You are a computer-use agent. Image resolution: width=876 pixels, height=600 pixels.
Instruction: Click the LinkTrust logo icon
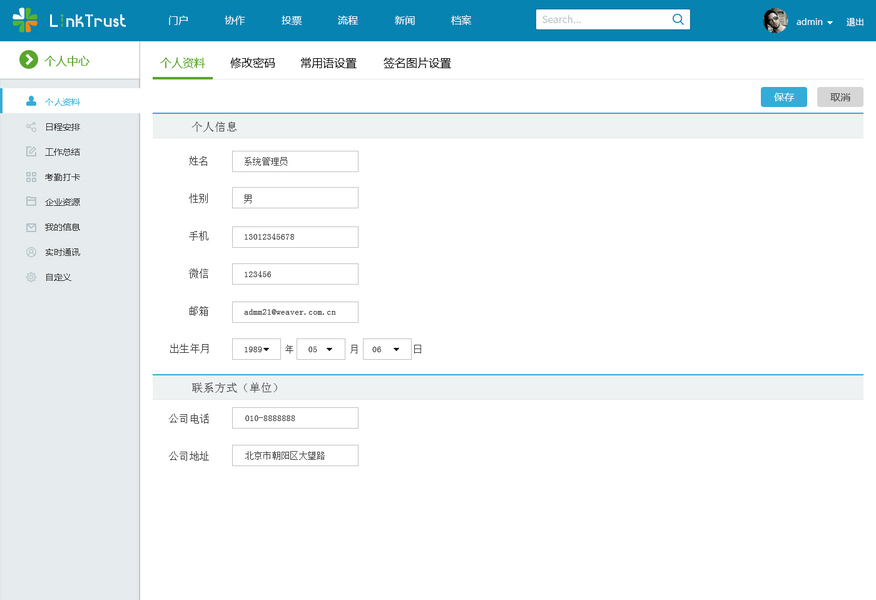[x=25, y=20]
